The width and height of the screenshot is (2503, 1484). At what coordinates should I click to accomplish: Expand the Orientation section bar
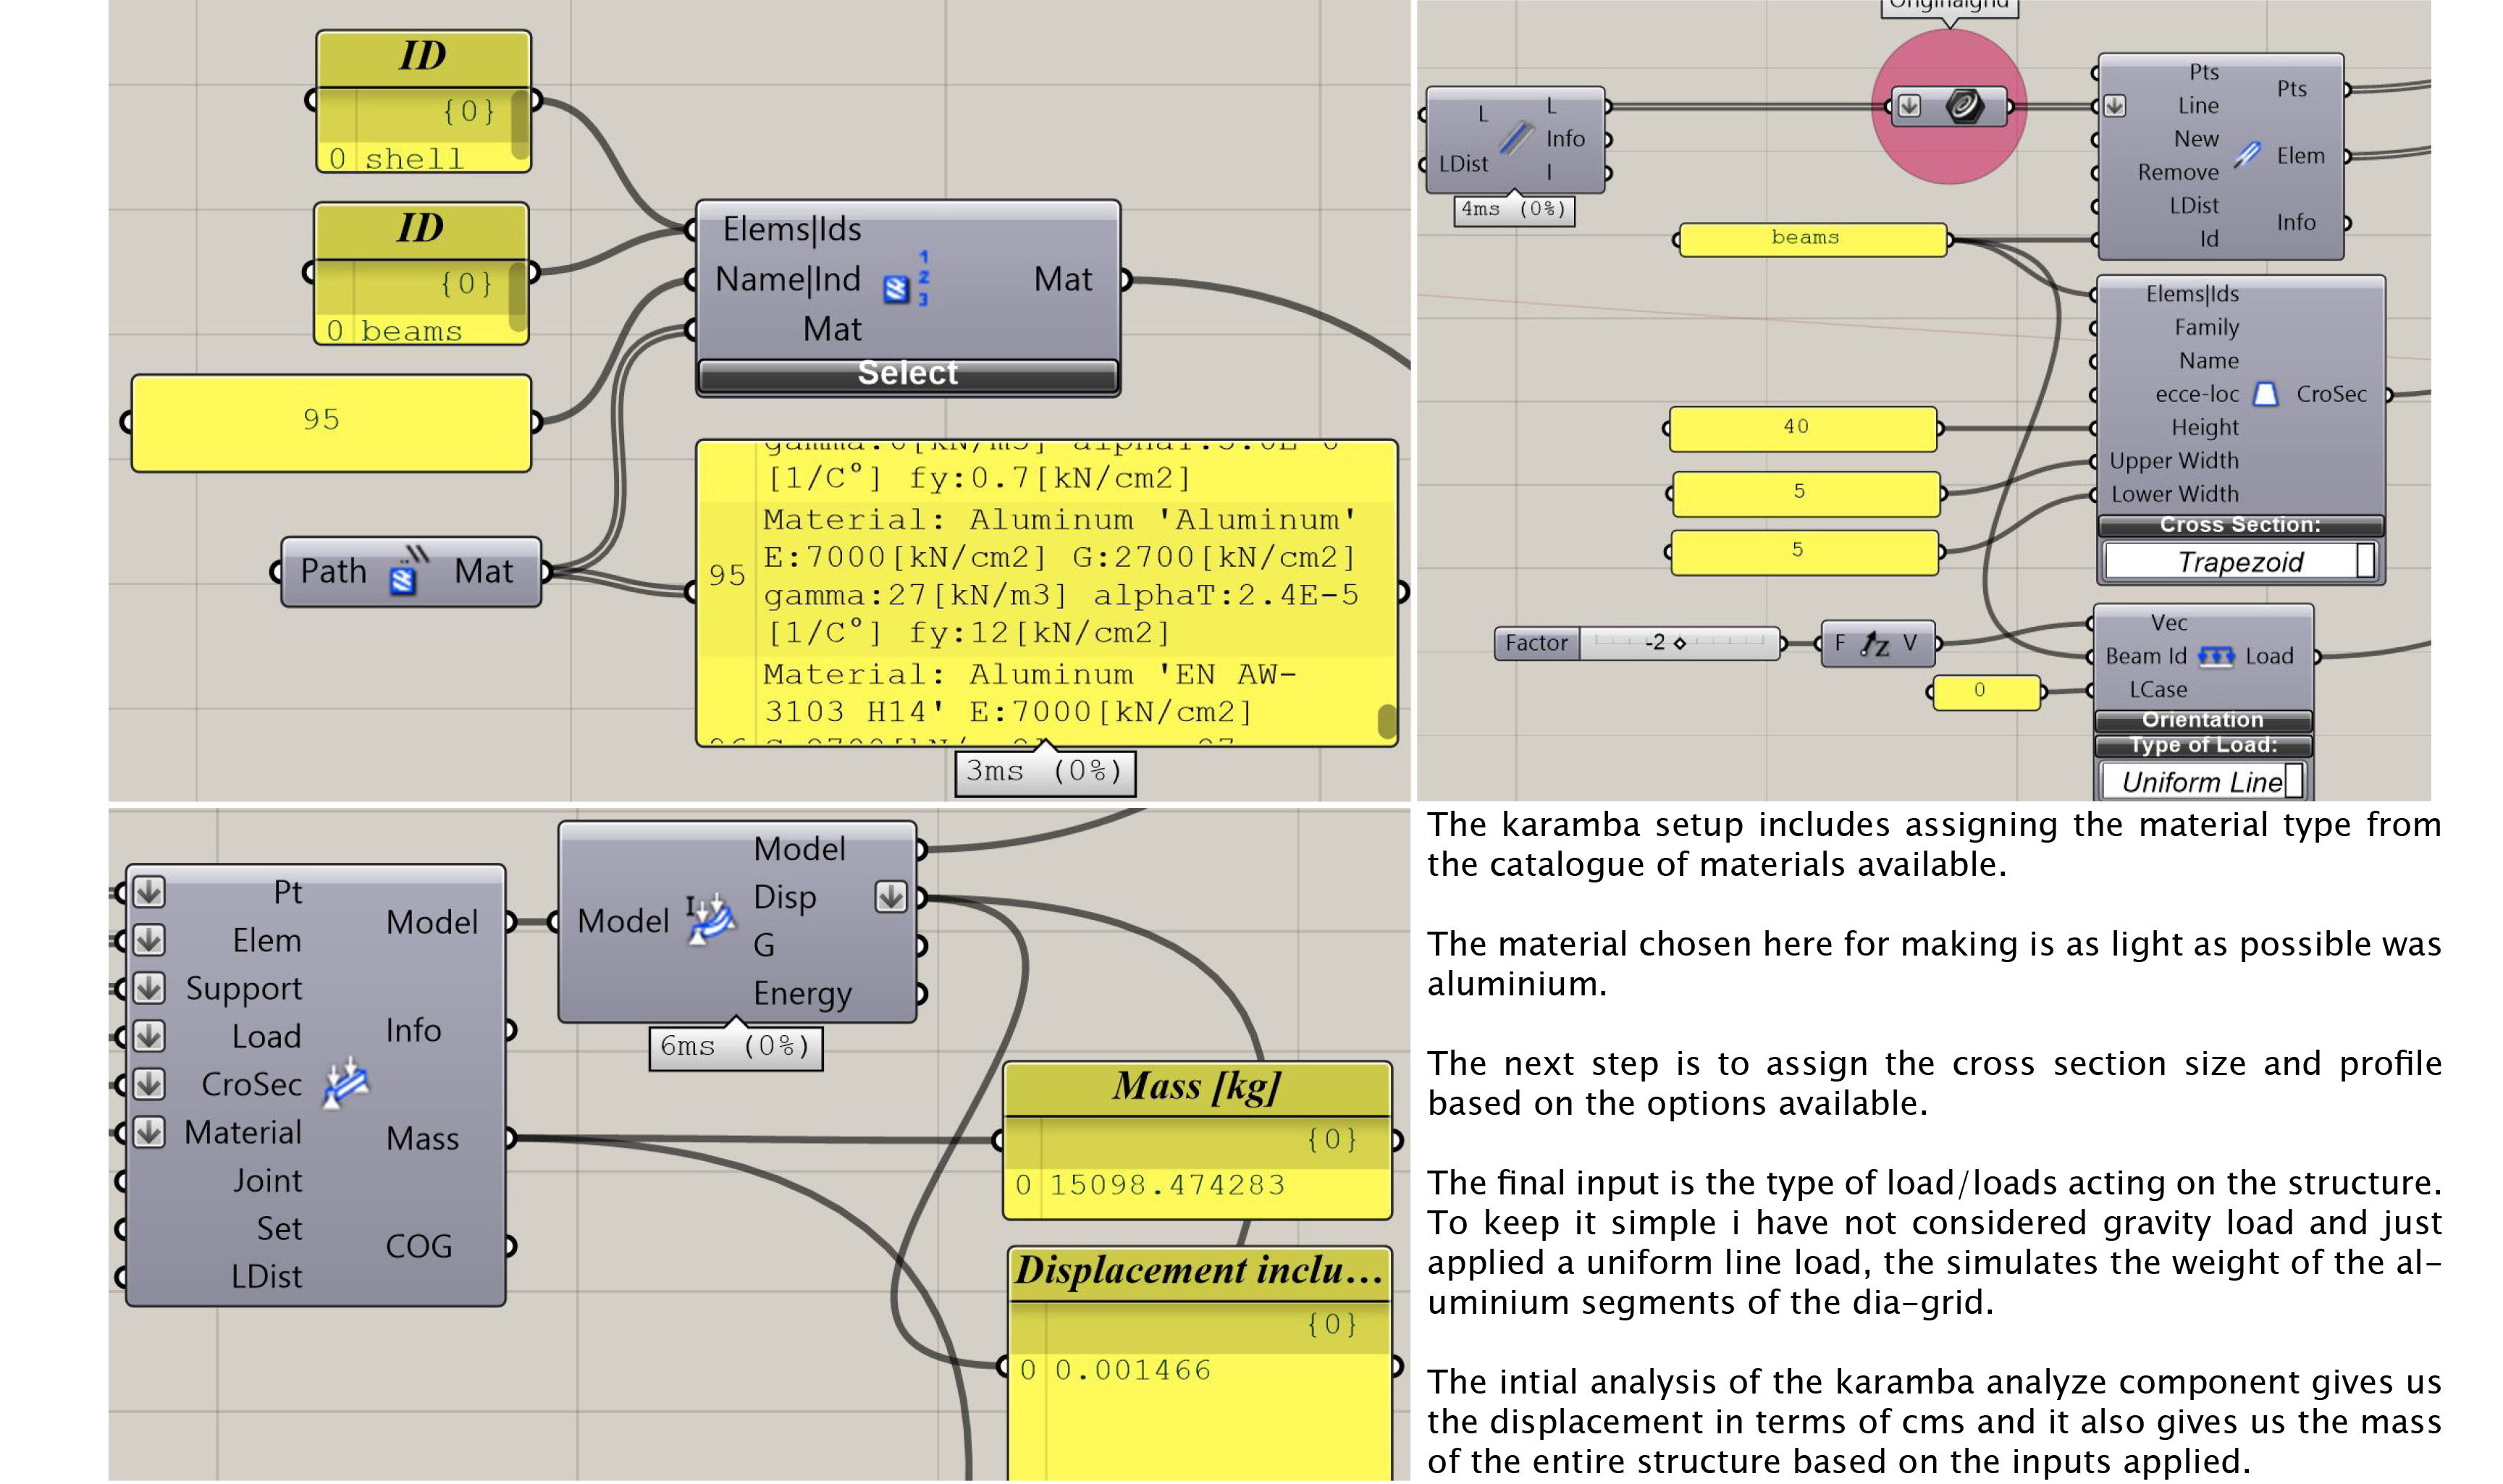(2202, 720)
